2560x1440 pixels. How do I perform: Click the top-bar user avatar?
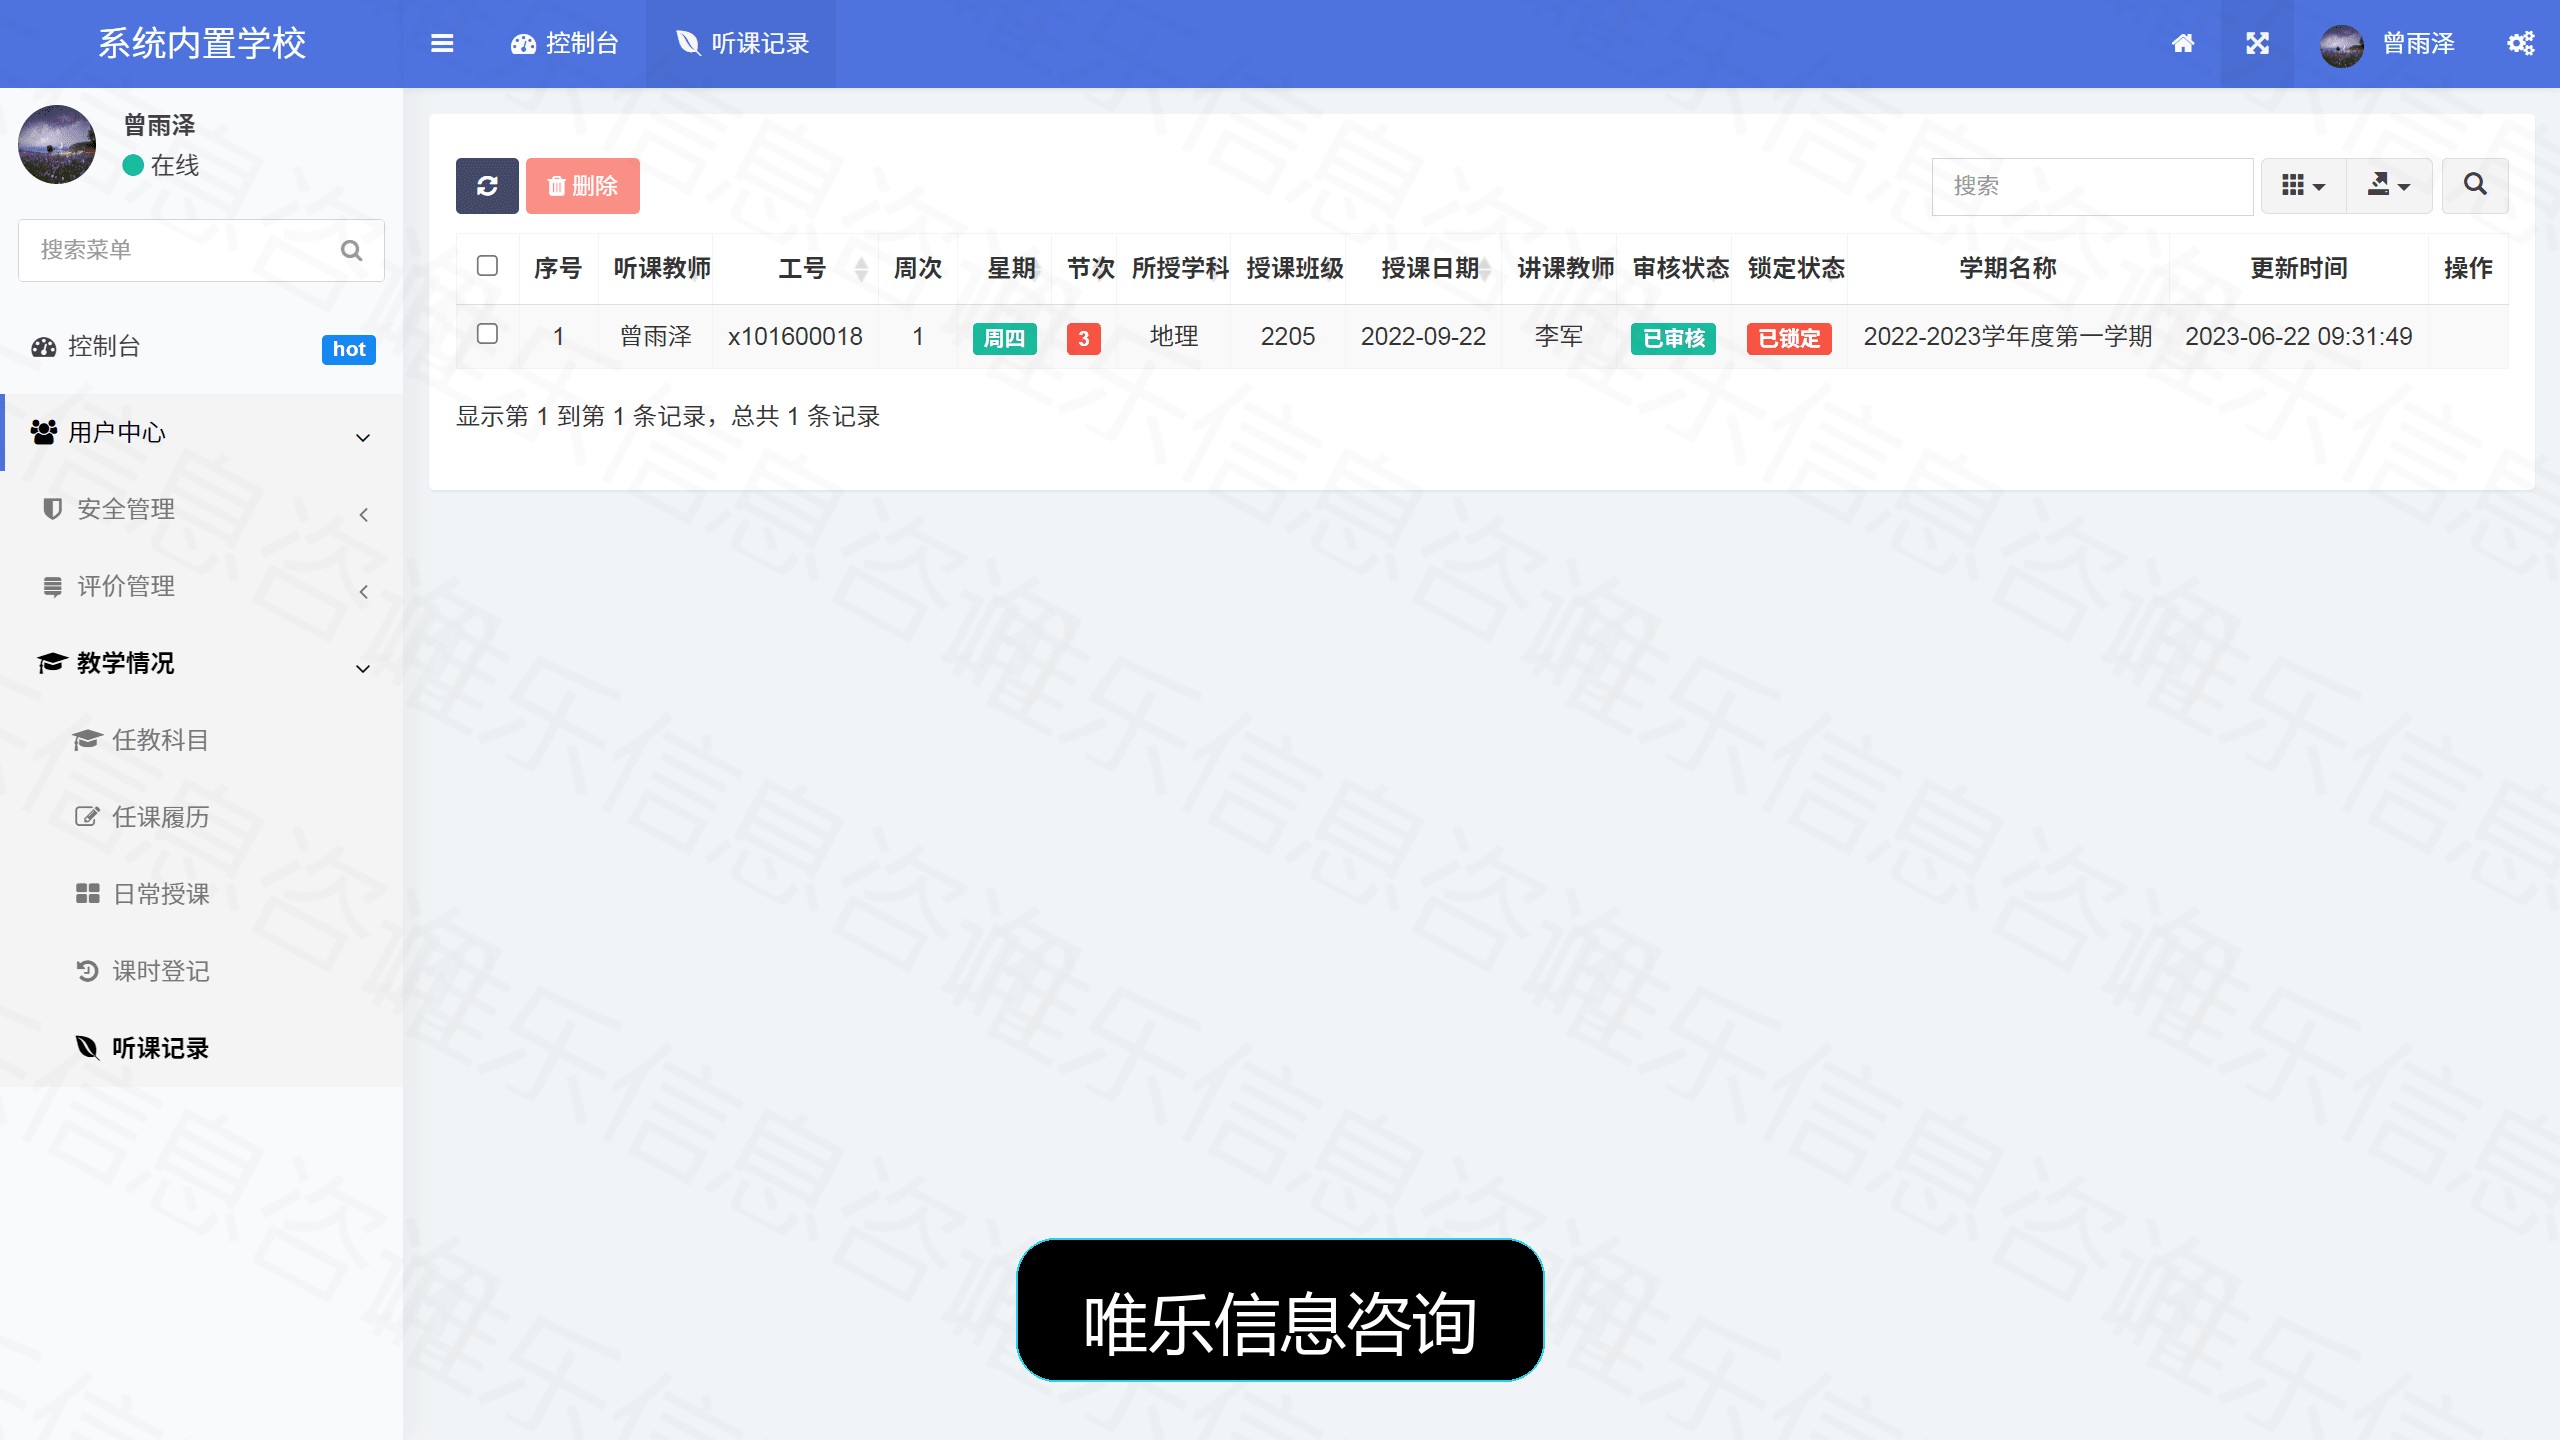click(x=2342, y=44)
